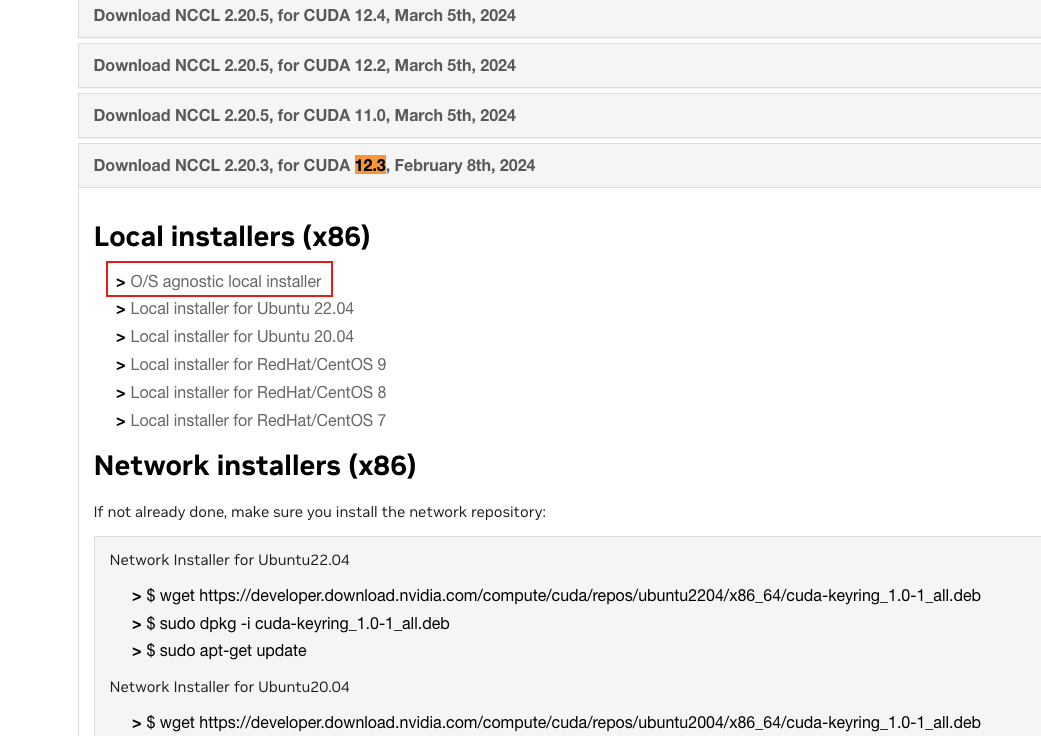The width and height of the screenshot is (1041, 736).
Task: Expand the sudo apt-get update command entry
Action: [226, 650]
